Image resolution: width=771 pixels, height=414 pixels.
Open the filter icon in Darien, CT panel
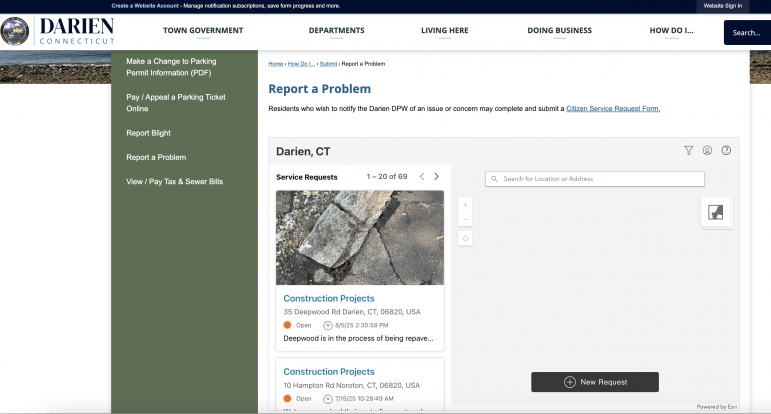click(x=688, y=150)
